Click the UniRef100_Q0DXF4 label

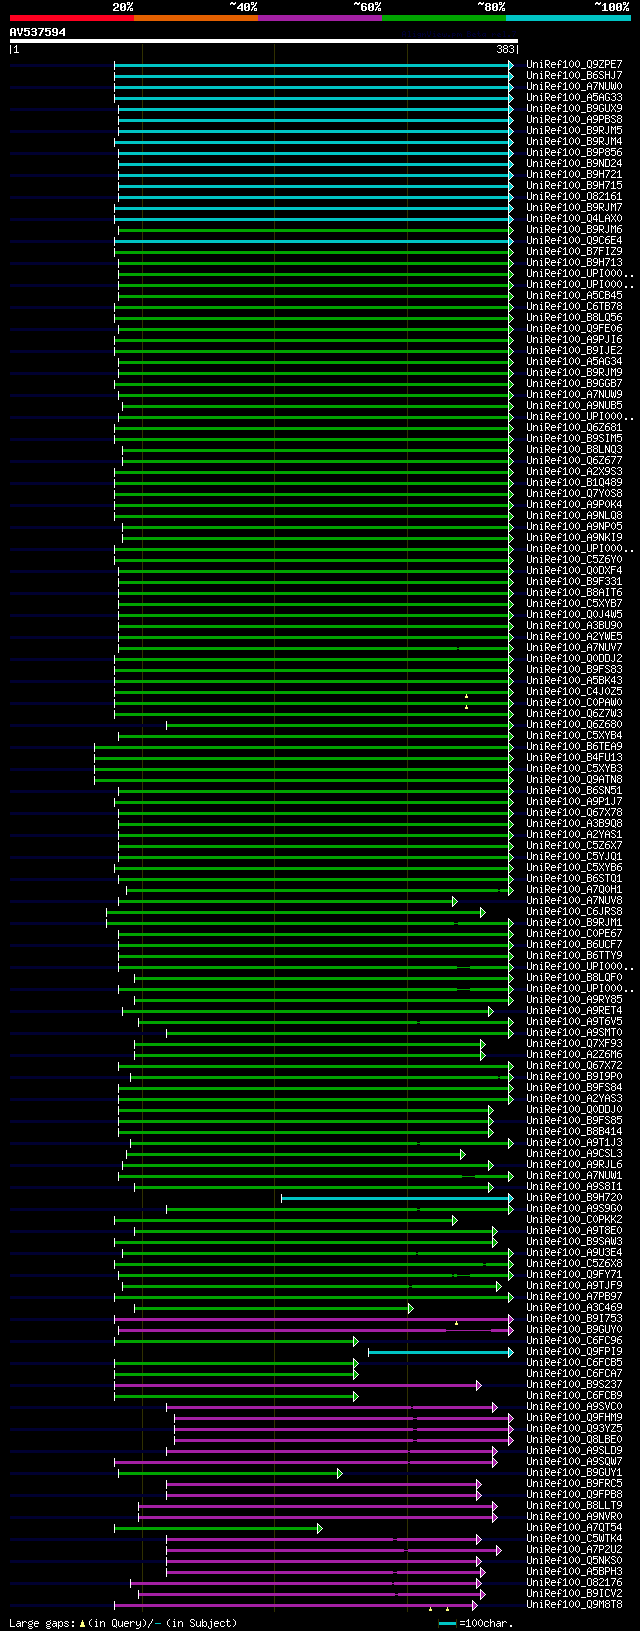pyautogui.click(x=574, y=570)
